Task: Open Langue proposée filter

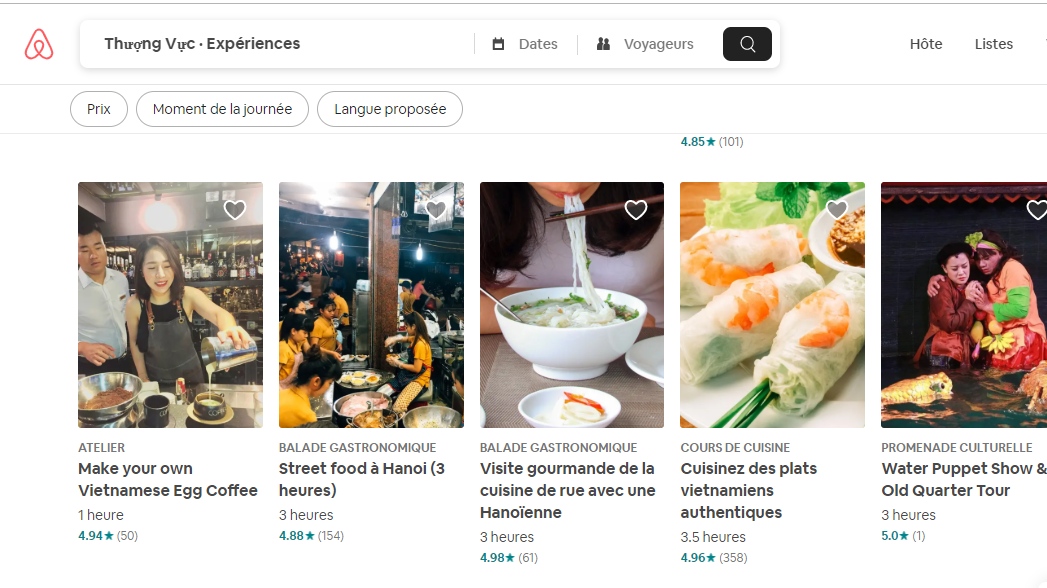Action: tap(390, 109)
